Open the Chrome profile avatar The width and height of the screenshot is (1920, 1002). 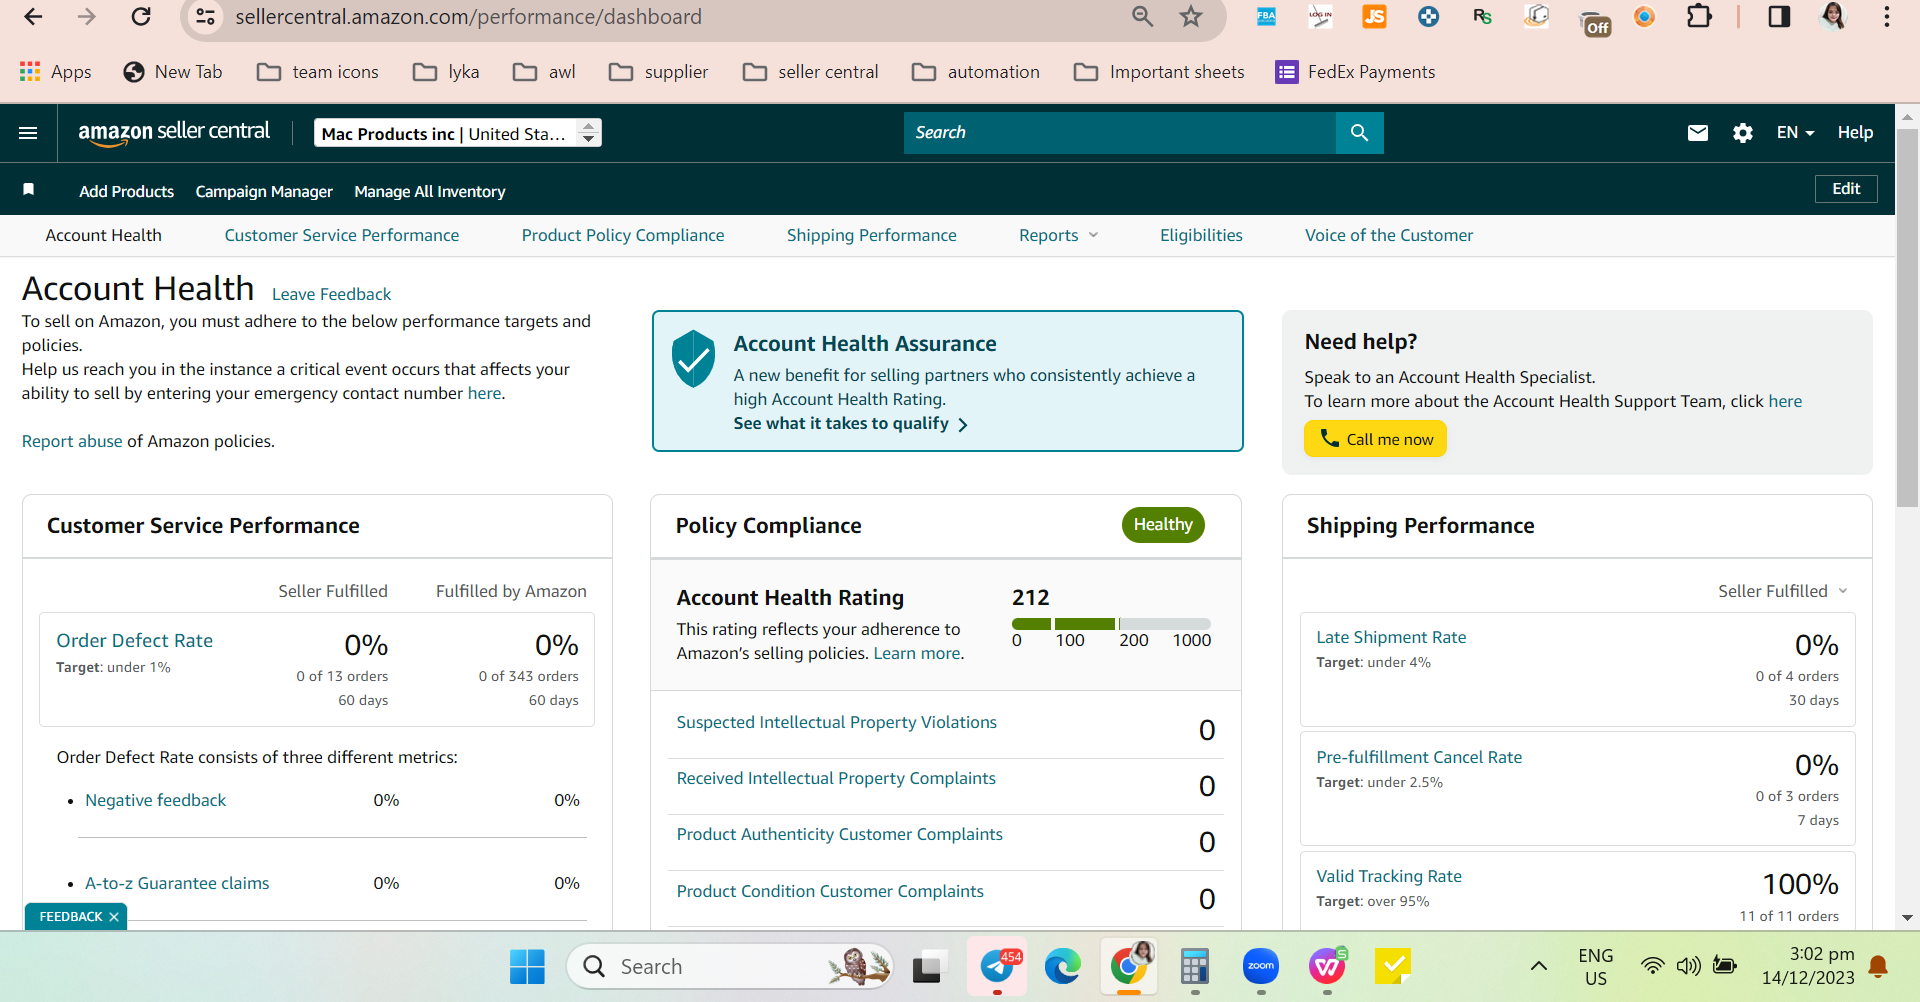click(x=1833, y=17)
